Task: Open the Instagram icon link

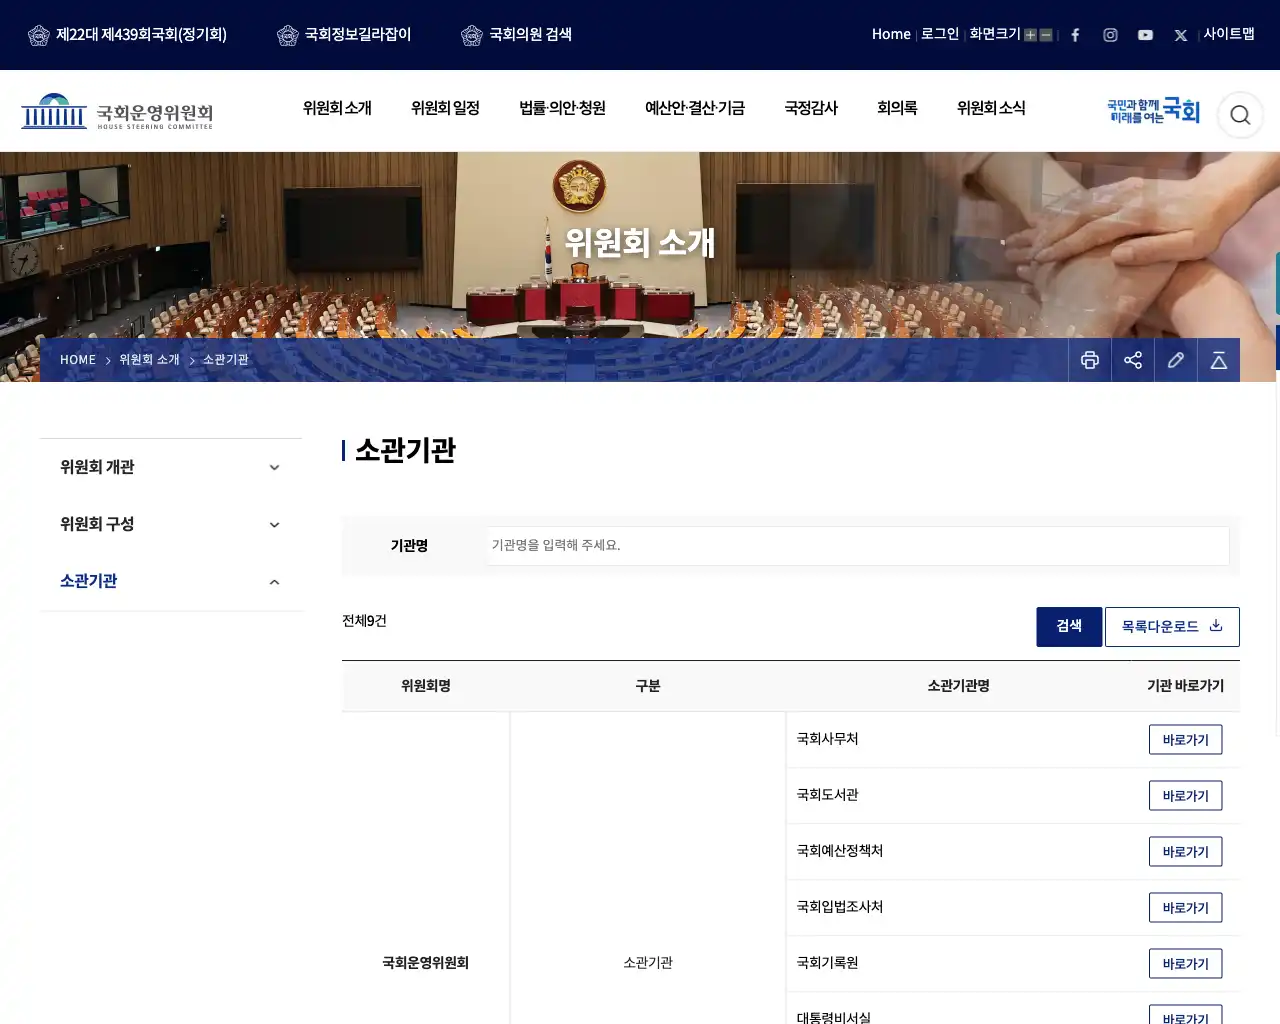Action: (x=1110, y=35)
